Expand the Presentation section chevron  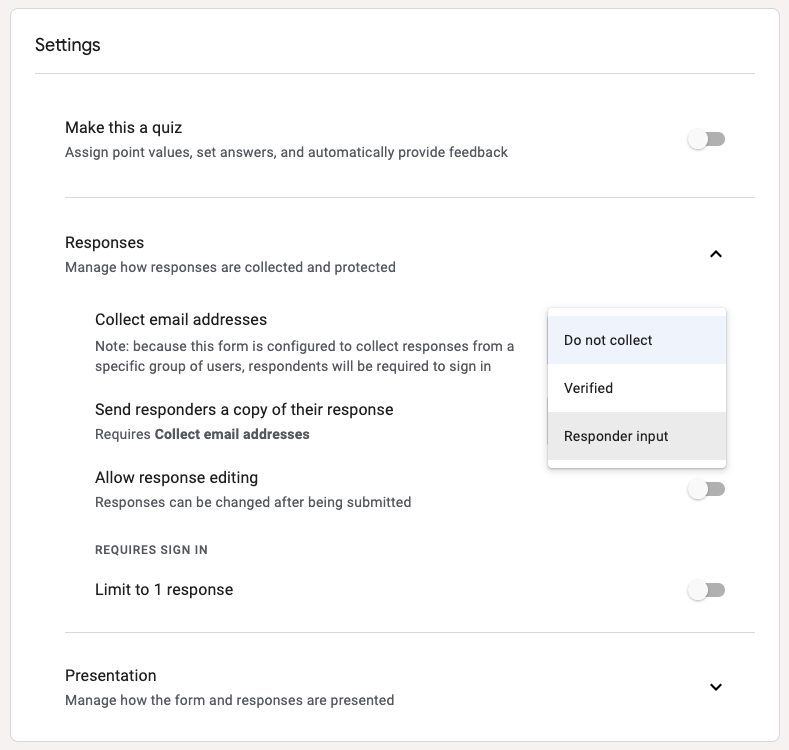pyautogui.click(x=715, y=687)
